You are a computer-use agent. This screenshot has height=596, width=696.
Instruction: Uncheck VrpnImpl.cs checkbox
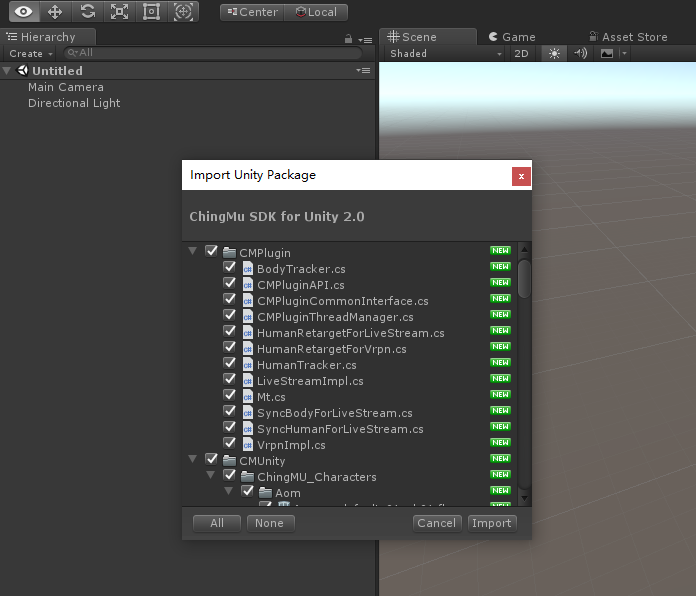coord(229,443)
